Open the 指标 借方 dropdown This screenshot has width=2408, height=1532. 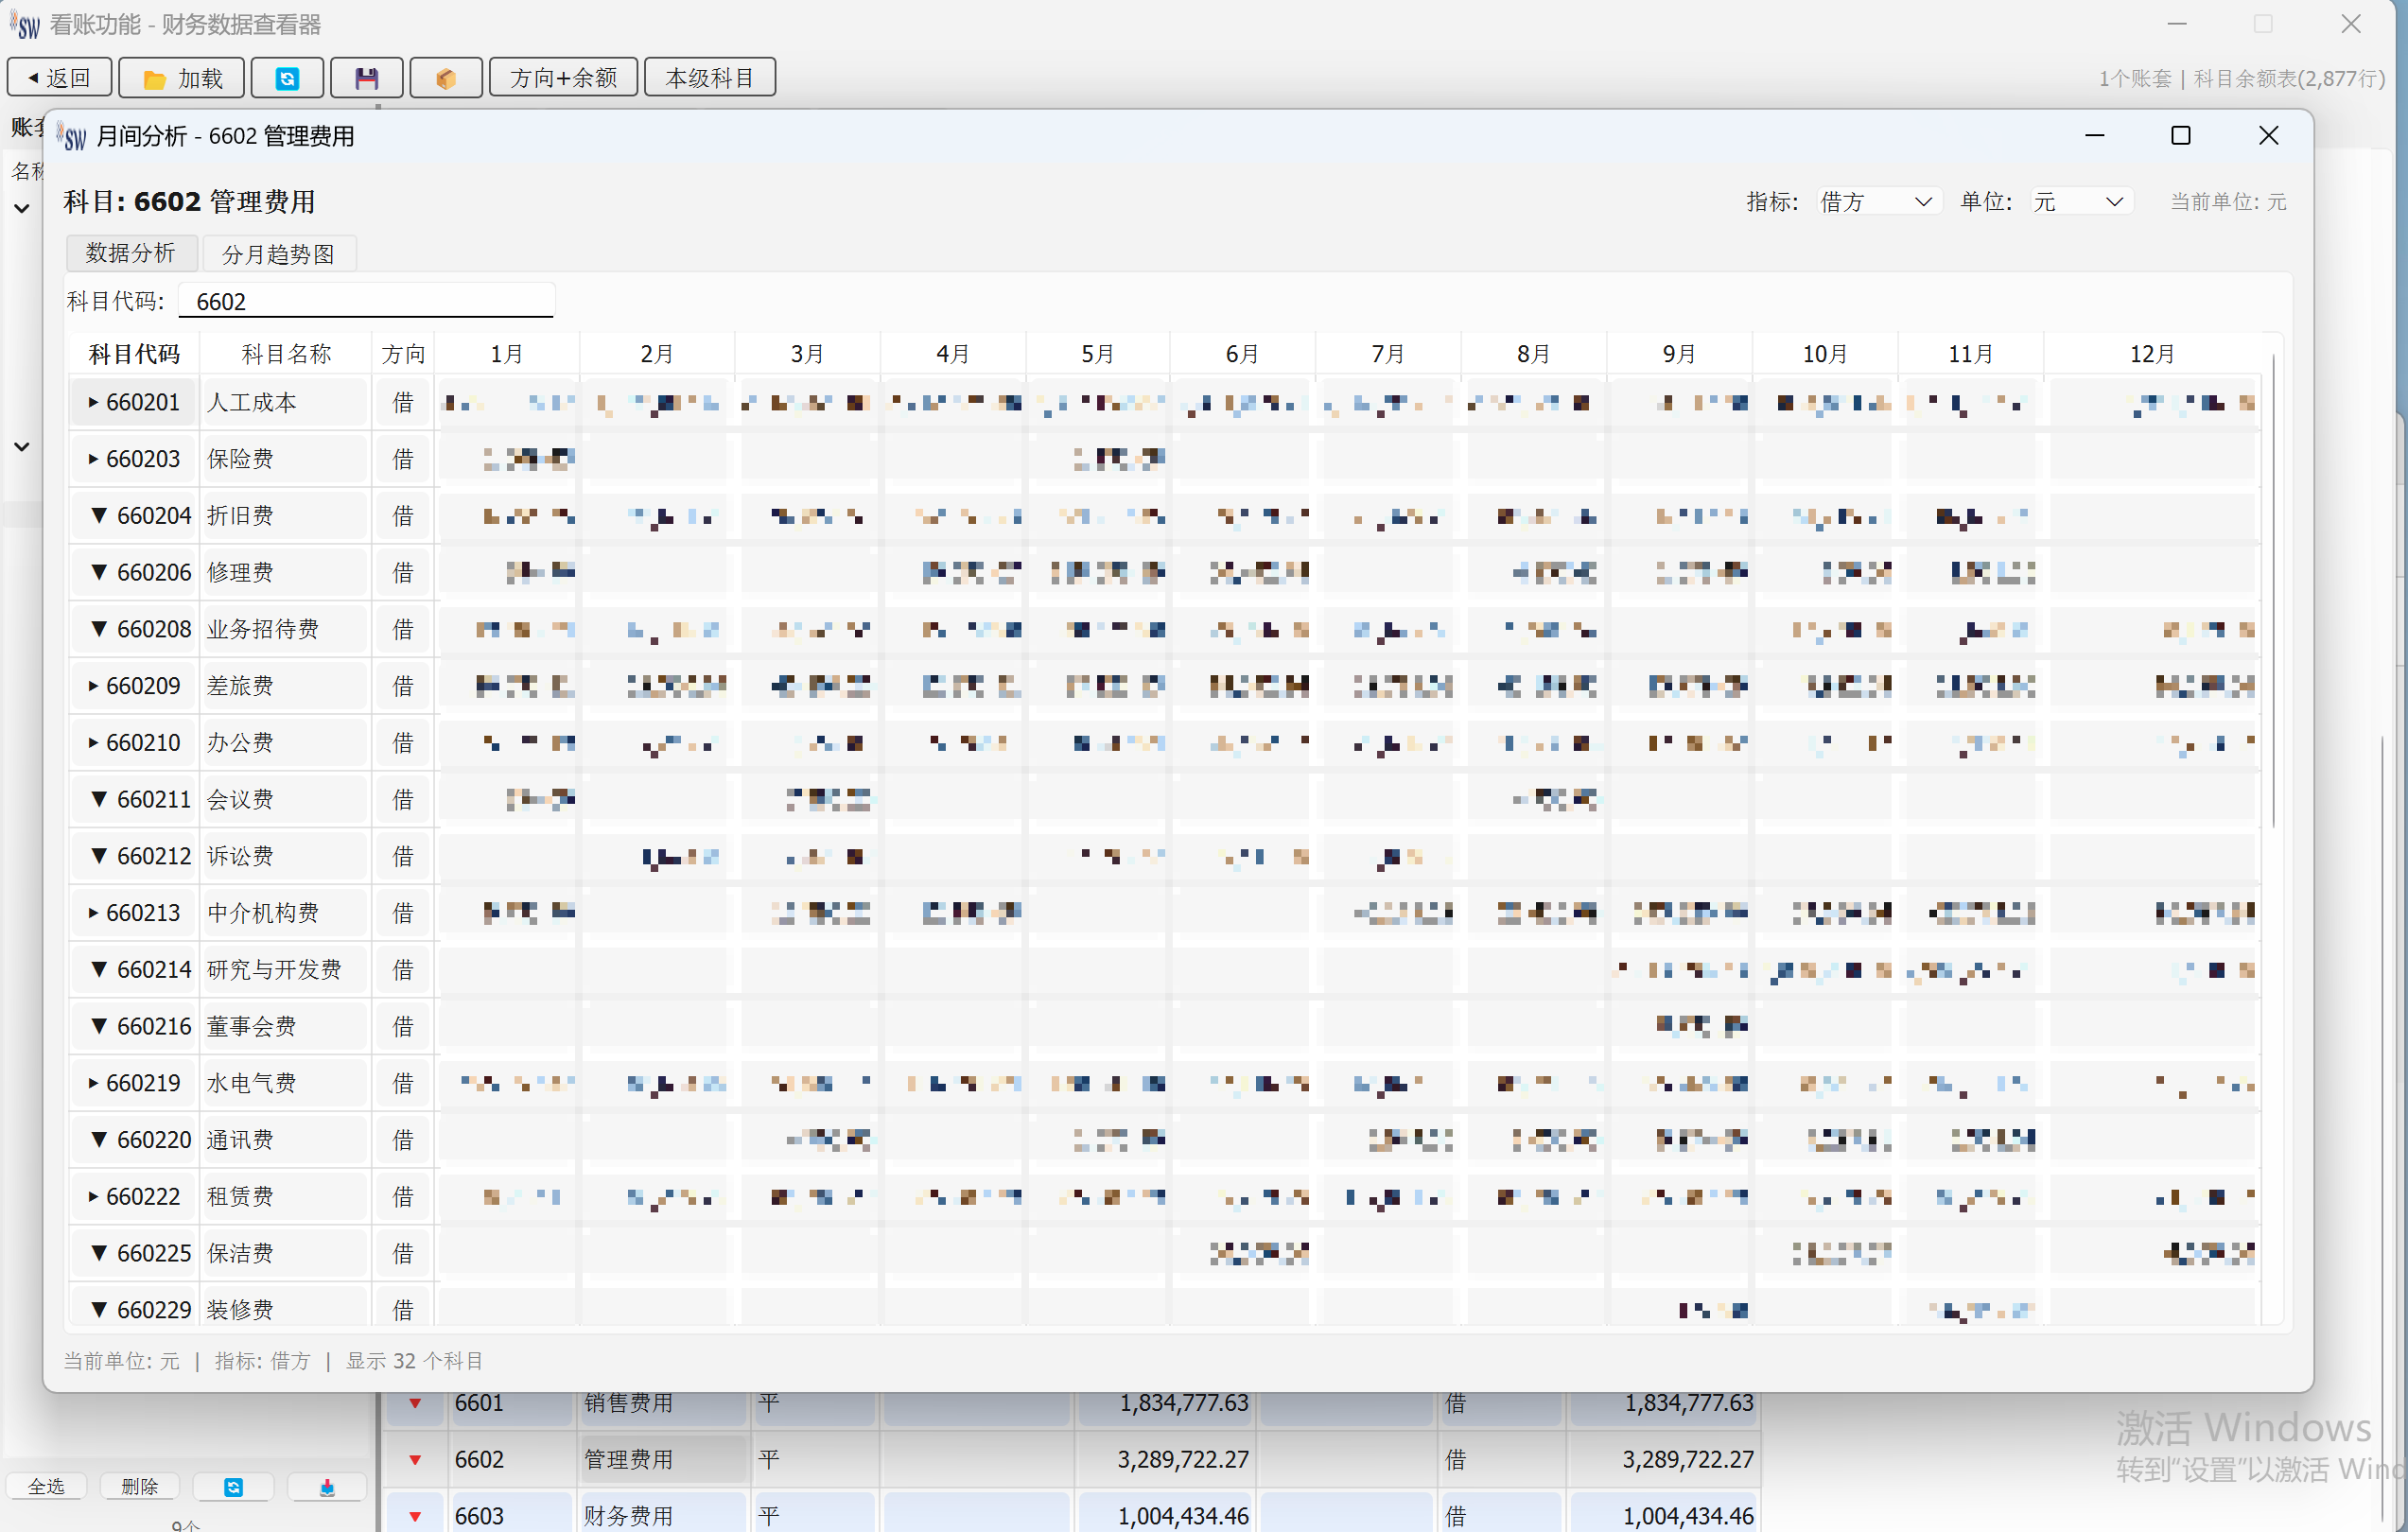tap(1877, 202)
